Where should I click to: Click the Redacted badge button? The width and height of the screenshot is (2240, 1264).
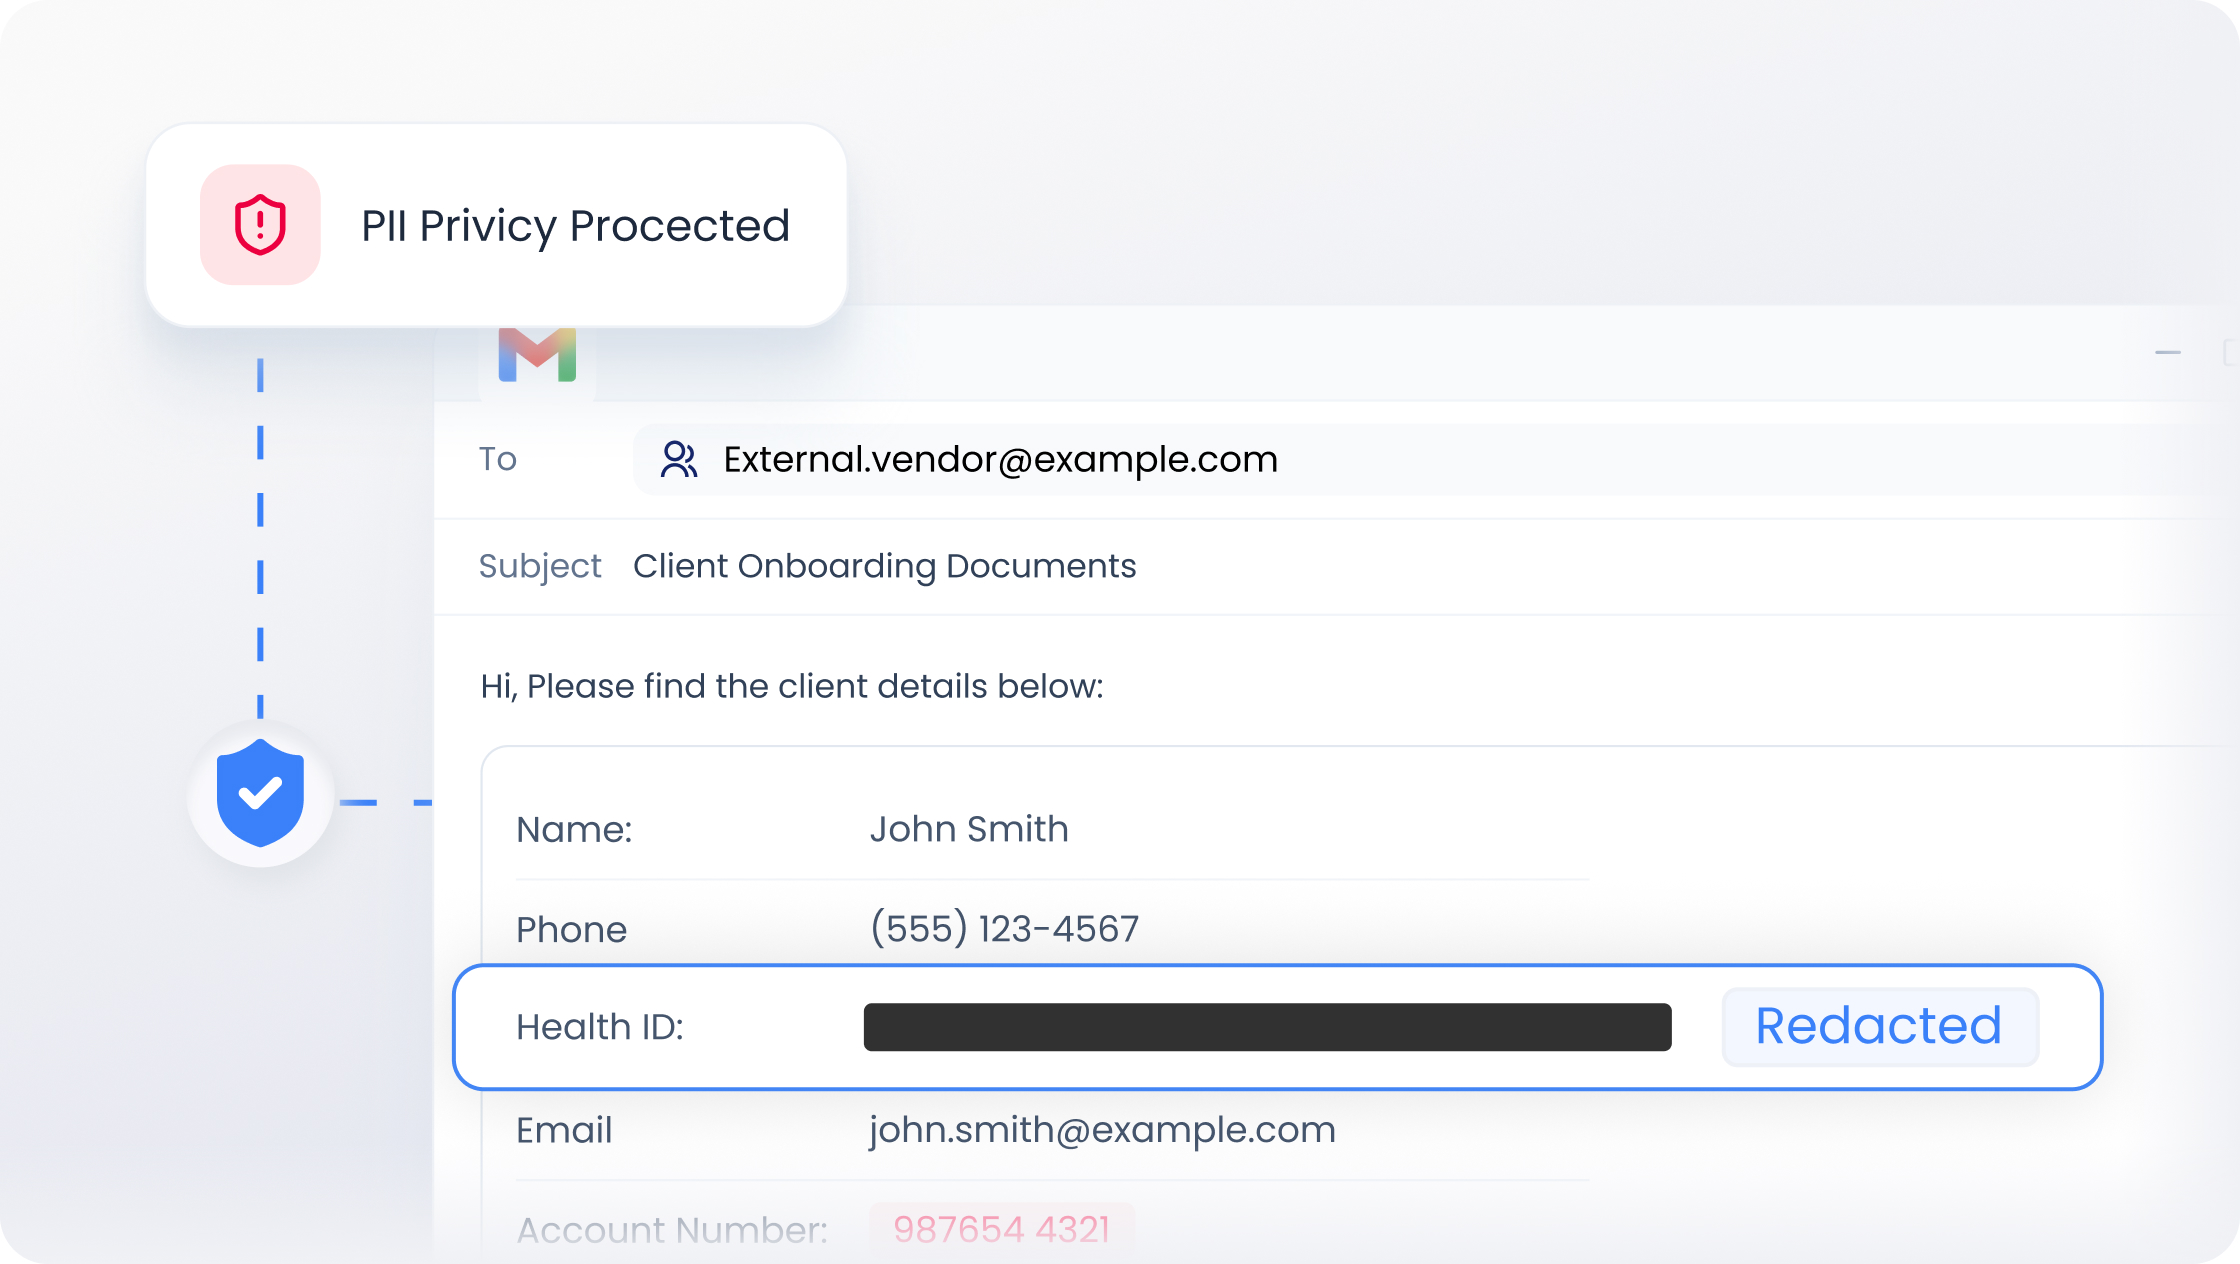pyautogui.click(x=1880, y=1027)
